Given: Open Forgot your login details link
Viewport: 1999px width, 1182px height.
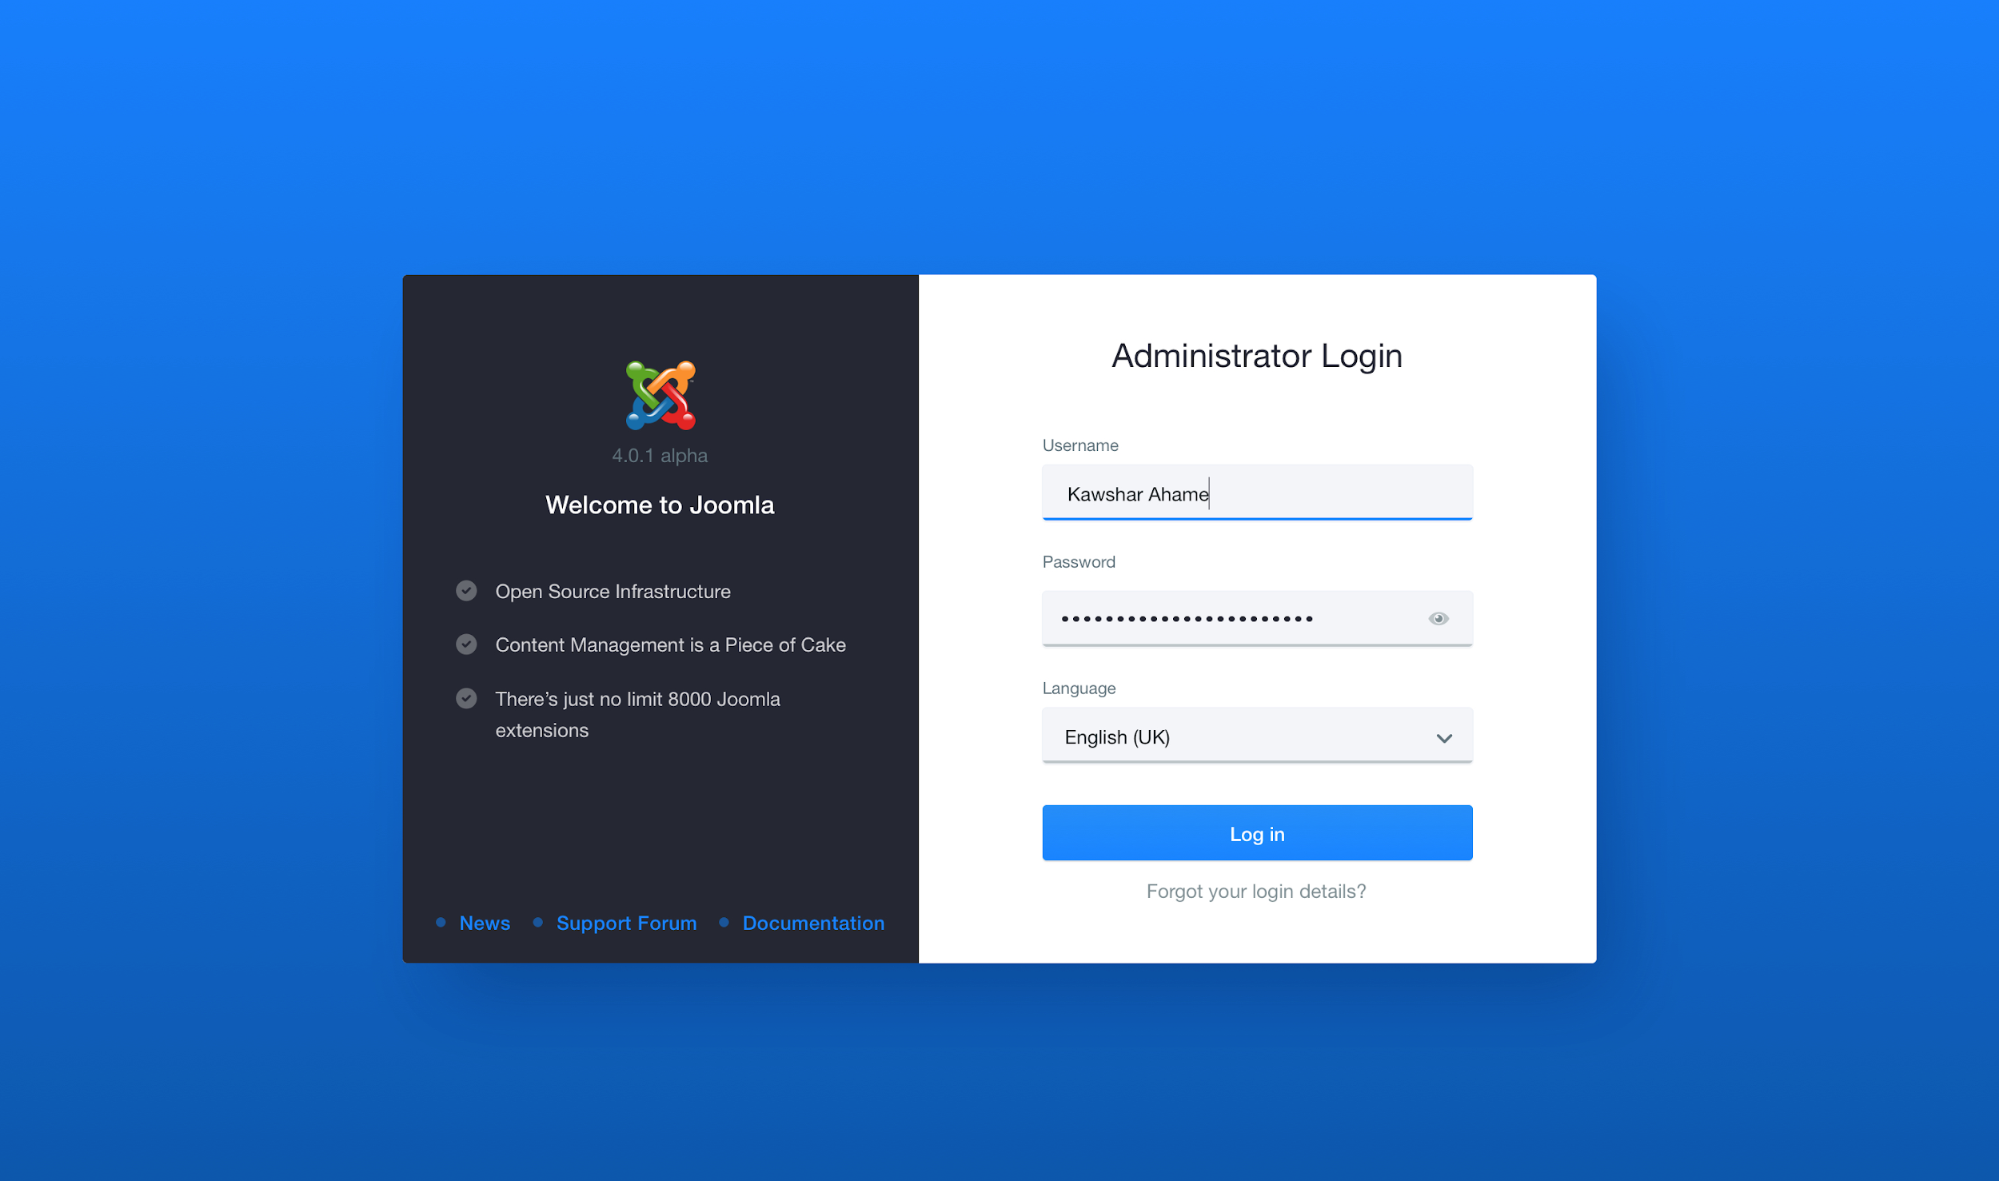Looking at the screenshot, I should tap(1256, 891).
